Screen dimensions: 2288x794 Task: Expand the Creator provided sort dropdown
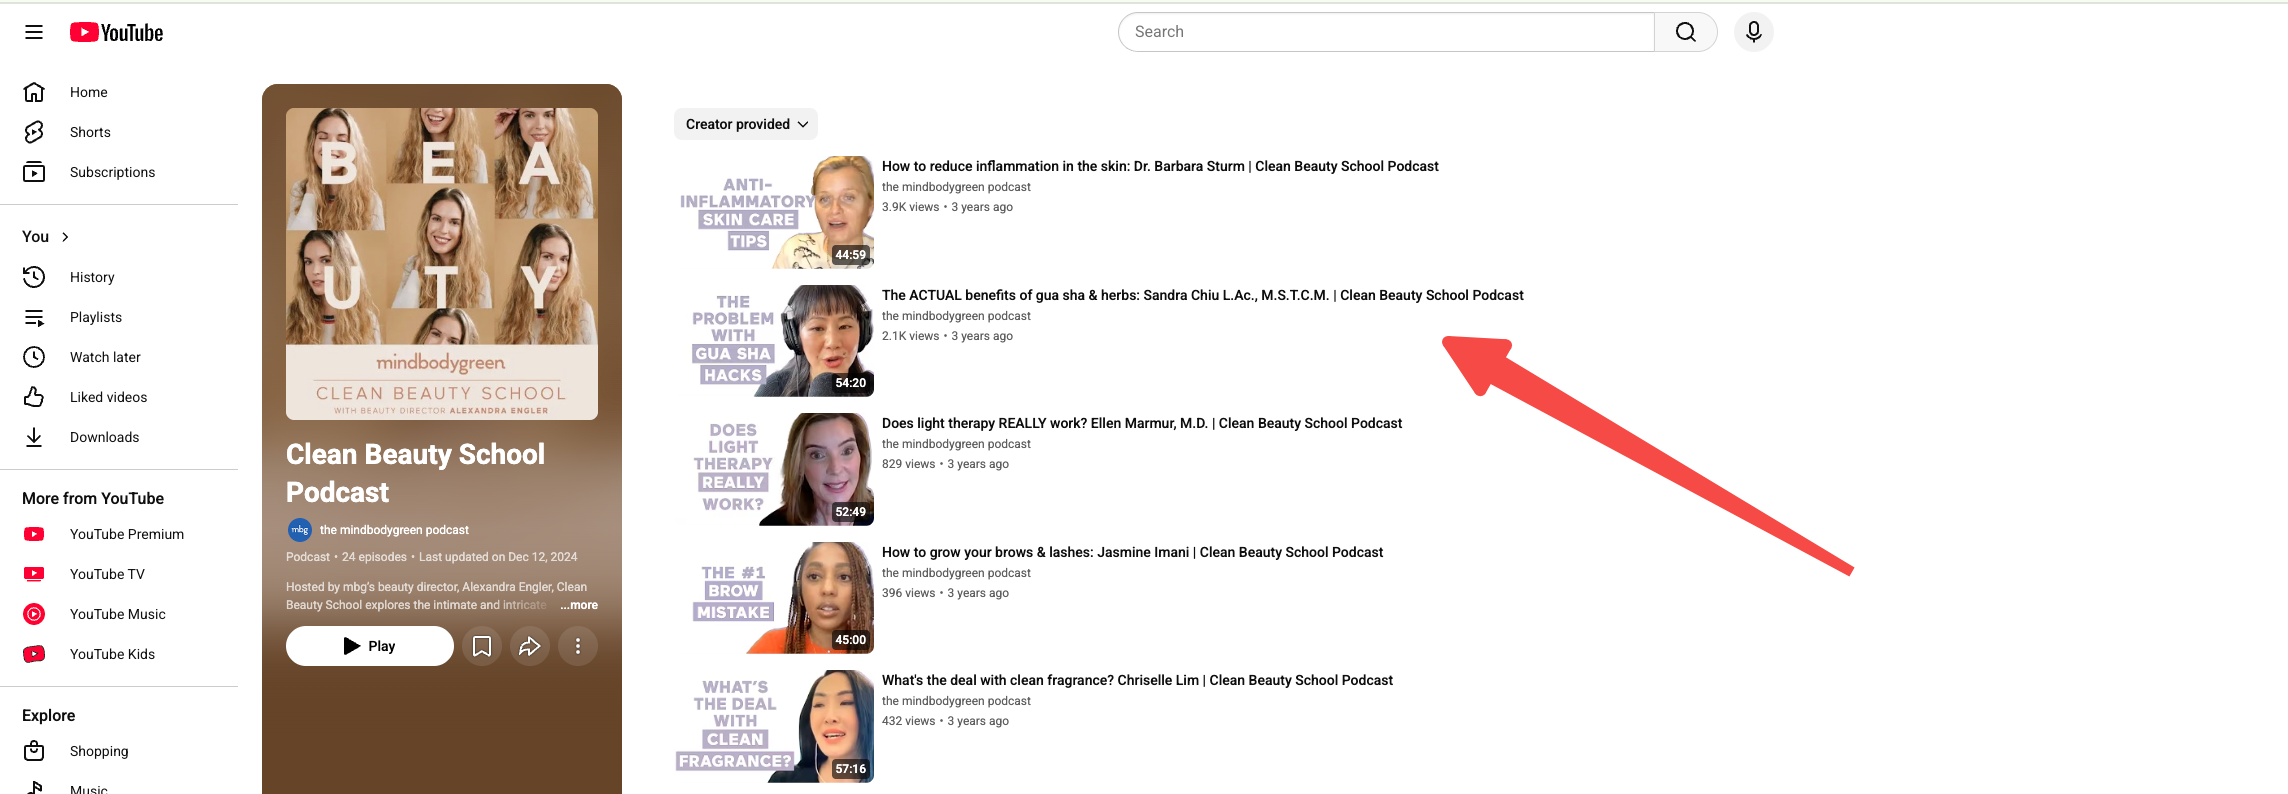point(746,124)
